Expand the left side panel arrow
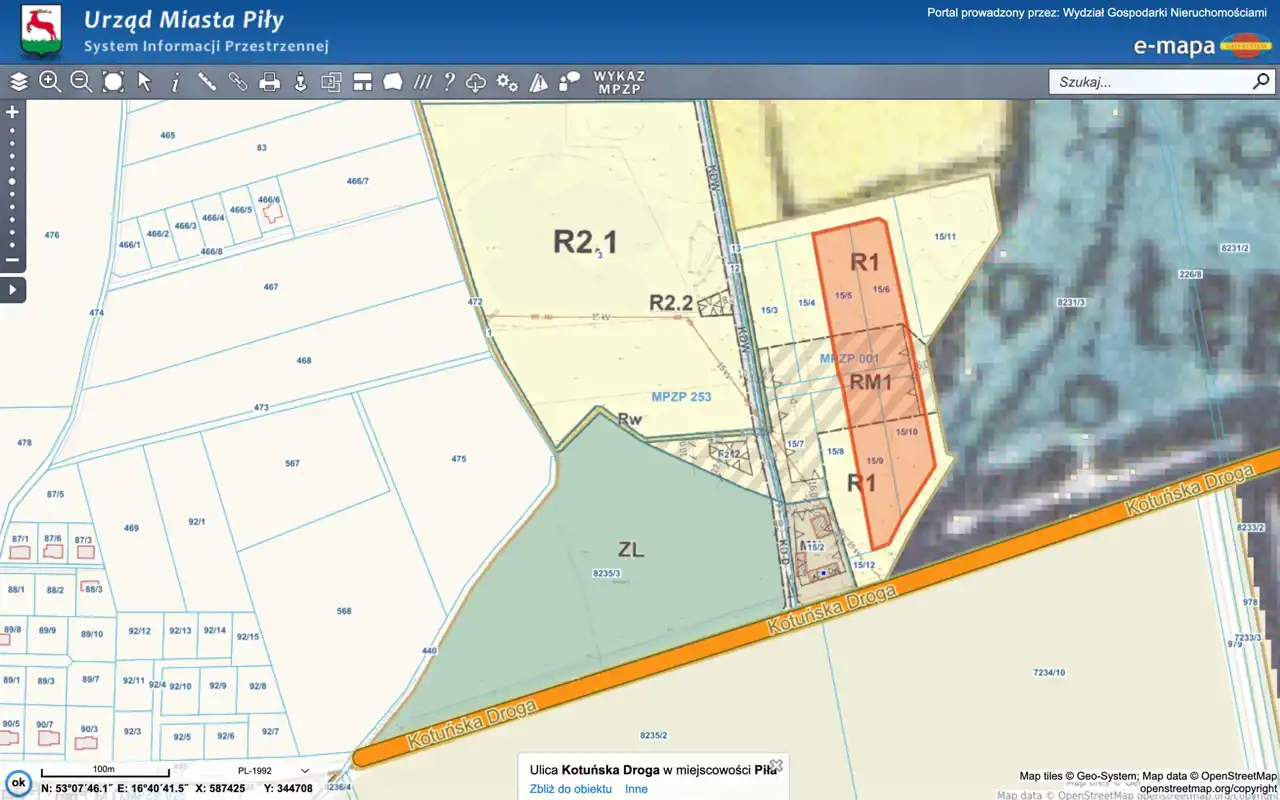This screenshot has width=1280, height=800. coord(12,290)
